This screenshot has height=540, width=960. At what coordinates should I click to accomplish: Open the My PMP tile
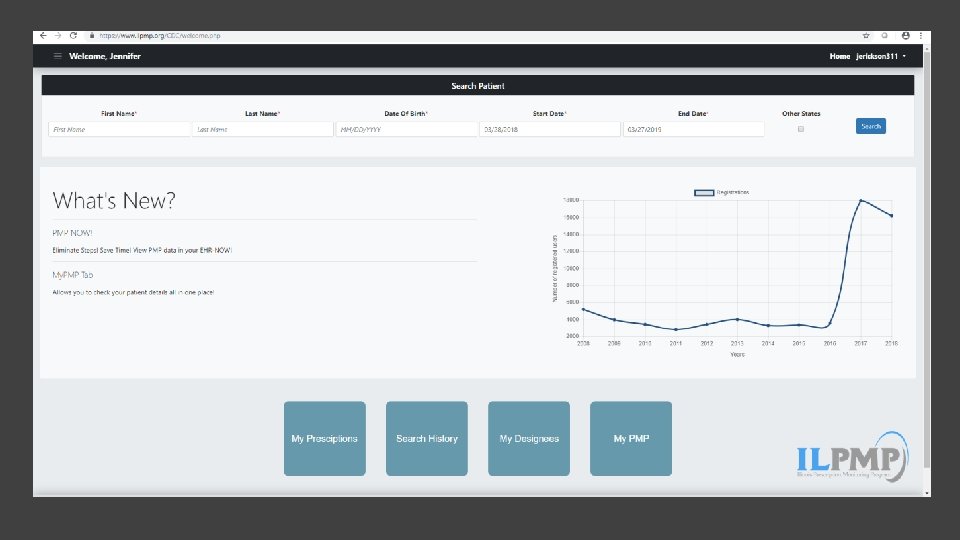(631, 438)
